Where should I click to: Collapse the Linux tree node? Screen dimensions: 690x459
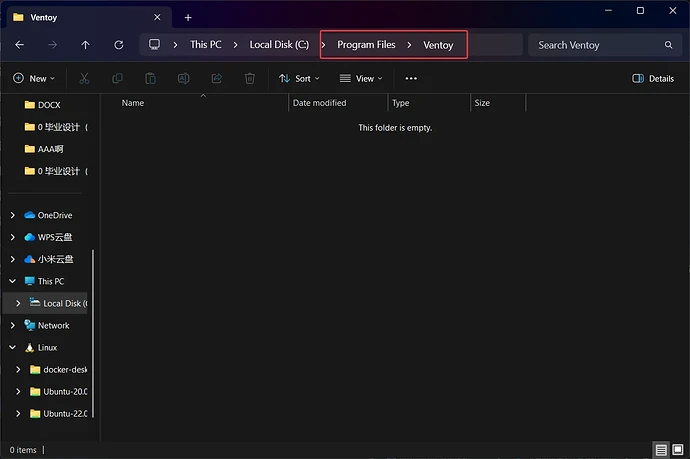[x=12, y=347]
